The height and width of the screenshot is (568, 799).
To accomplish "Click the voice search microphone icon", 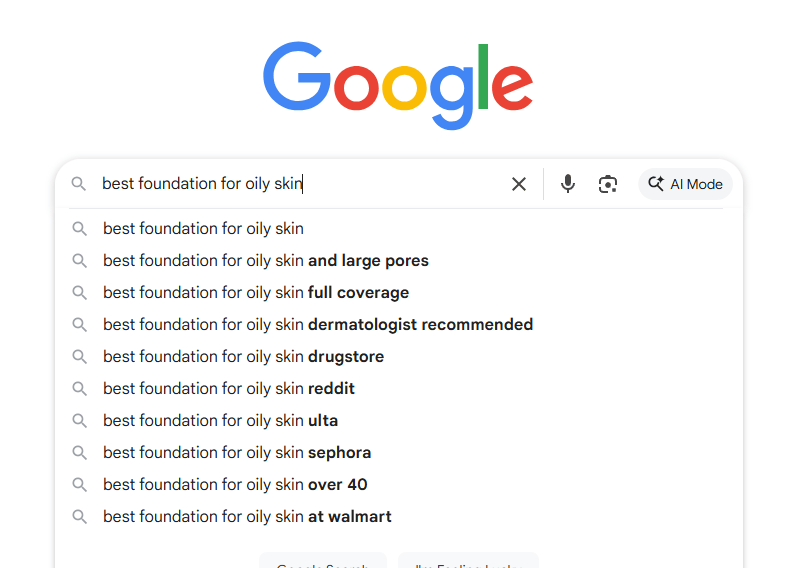I will click(x=568, y=184).
